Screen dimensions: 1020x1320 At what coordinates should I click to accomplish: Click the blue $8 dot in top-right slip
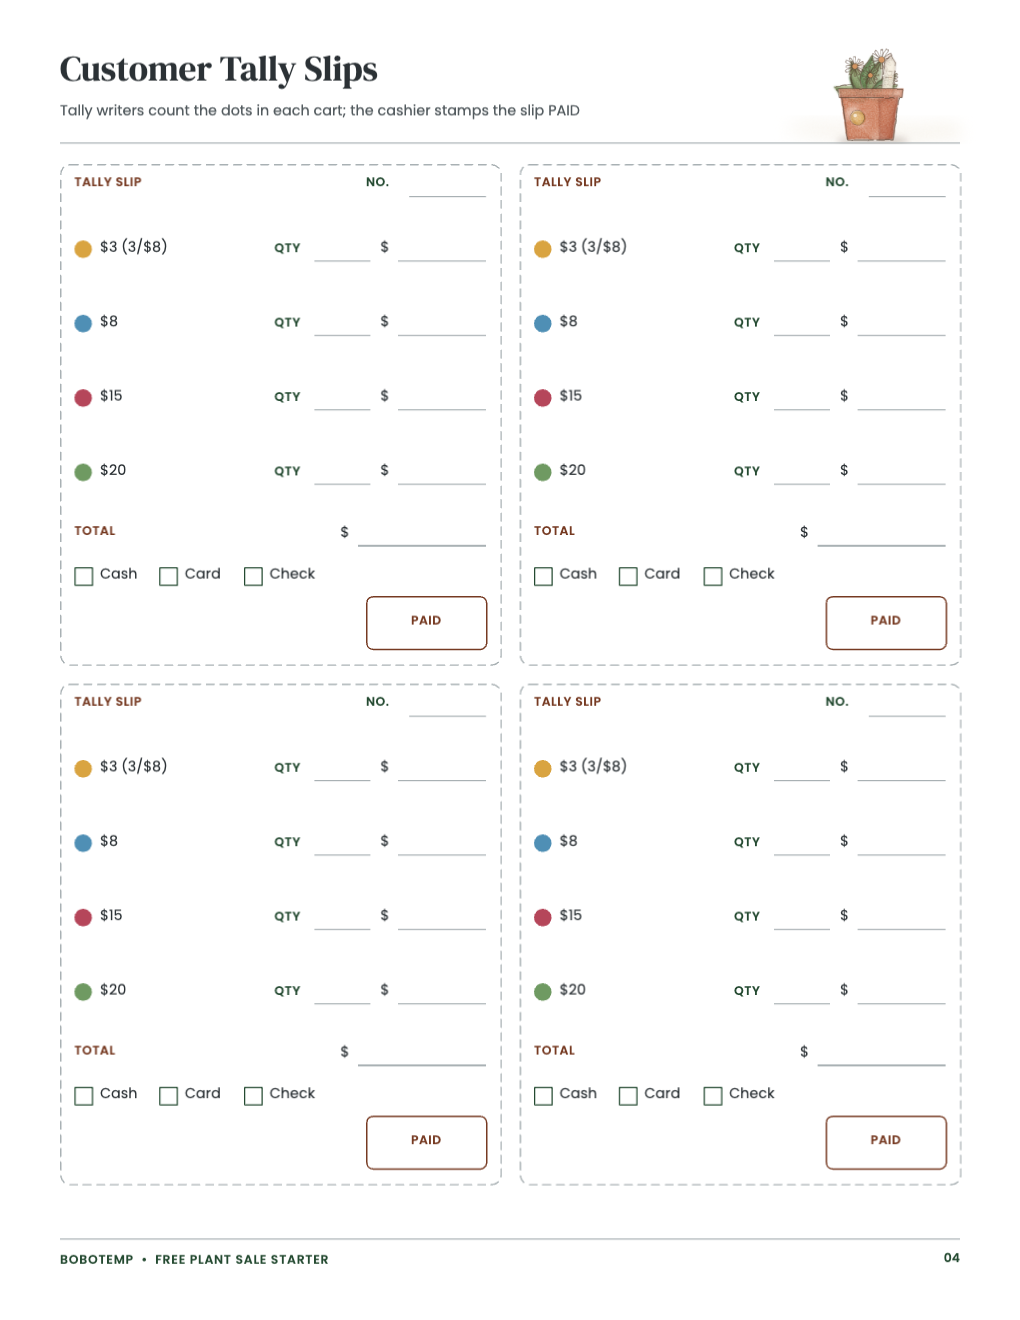pyautogui.click(x=543, y=323)
